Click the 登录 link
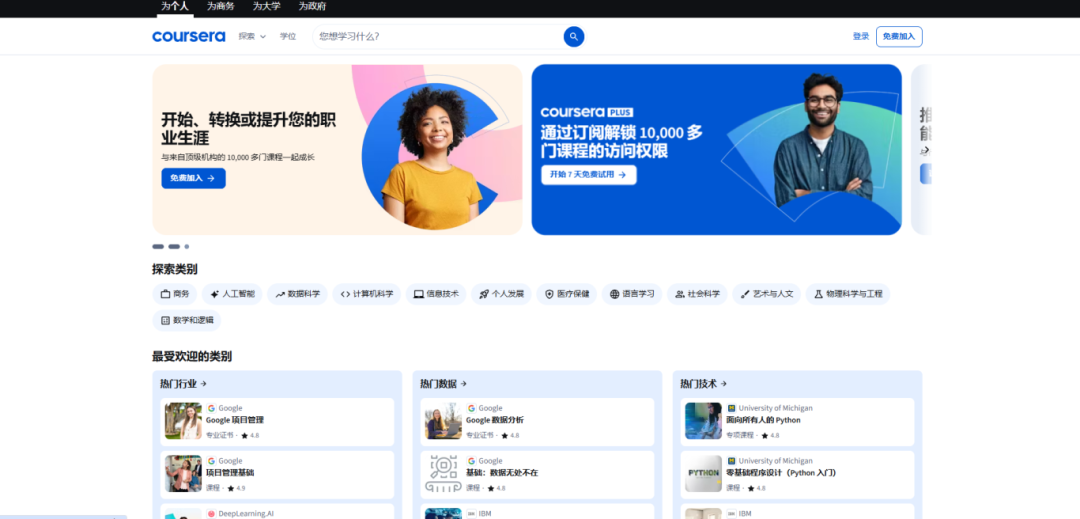Image resolution: width=1080 pixels, height=519 pixels. (x=860, y=37)
